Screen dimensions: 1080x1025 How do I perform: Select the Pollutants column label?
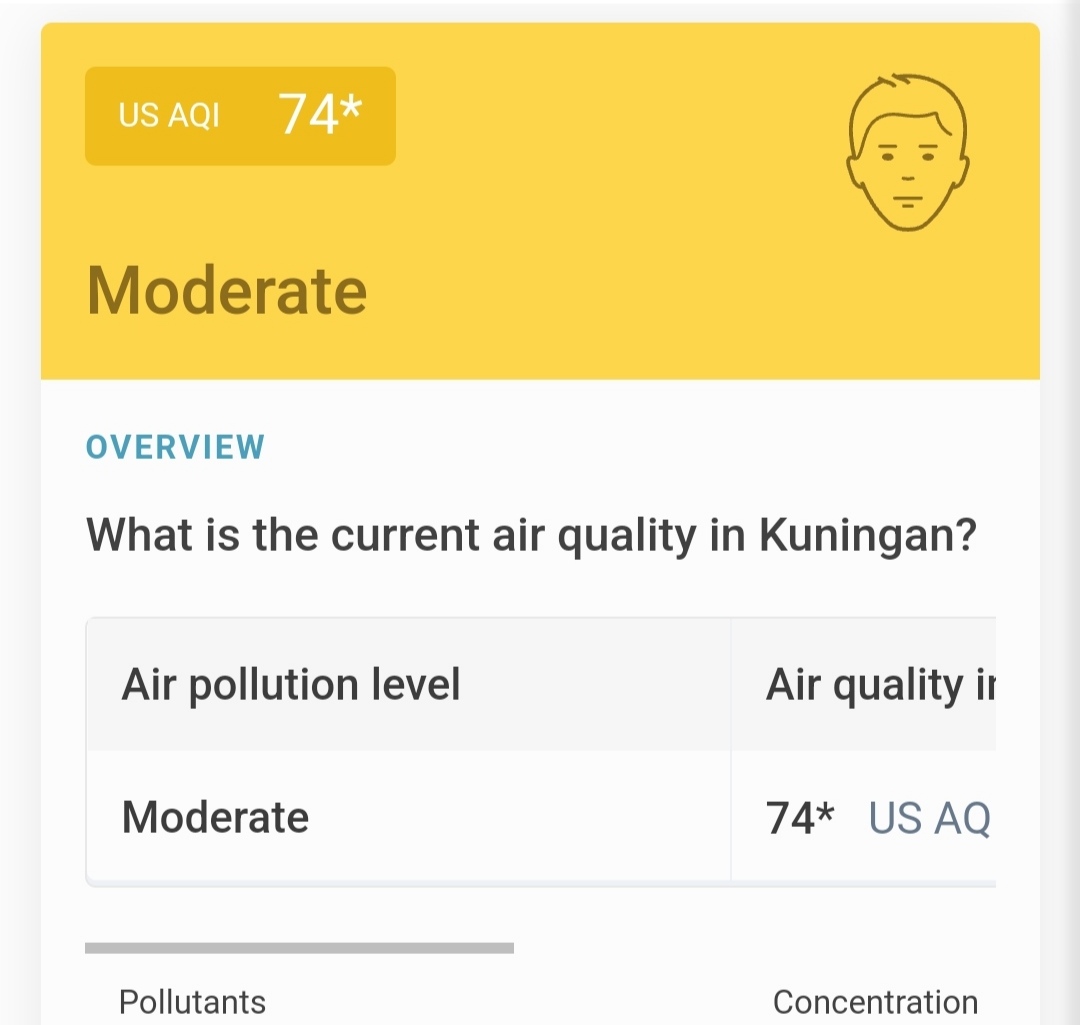click(x=192, y=1002)
